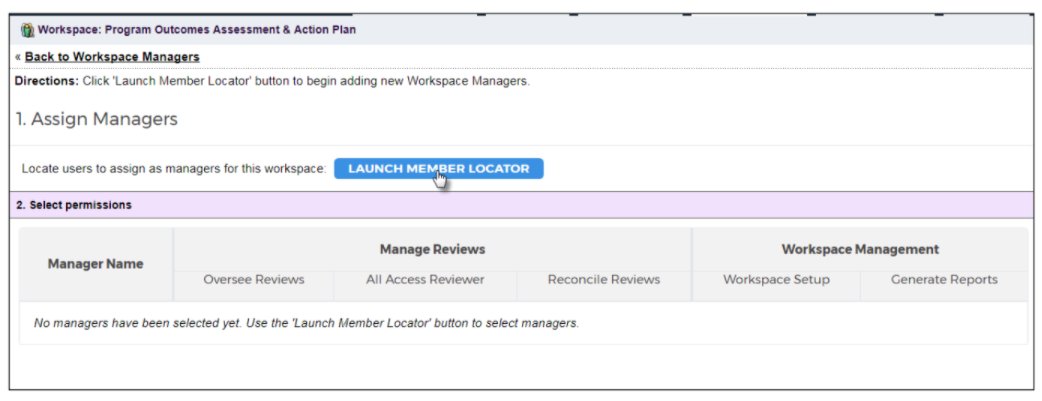The height and width of the screenshot is (401, 1042).
Task: Select the Oversee Reviews column
Action: pos(254,280)
